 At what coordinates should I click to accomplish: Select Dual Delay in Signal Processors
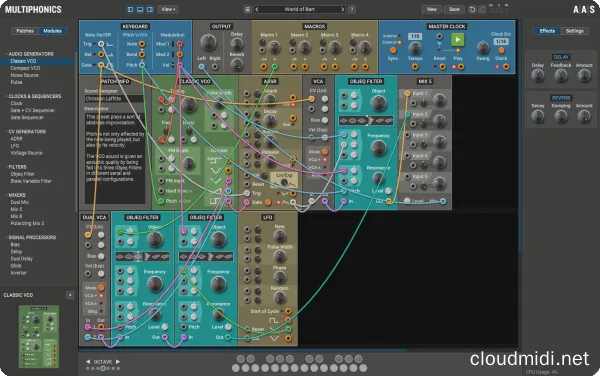pos(21,259)
